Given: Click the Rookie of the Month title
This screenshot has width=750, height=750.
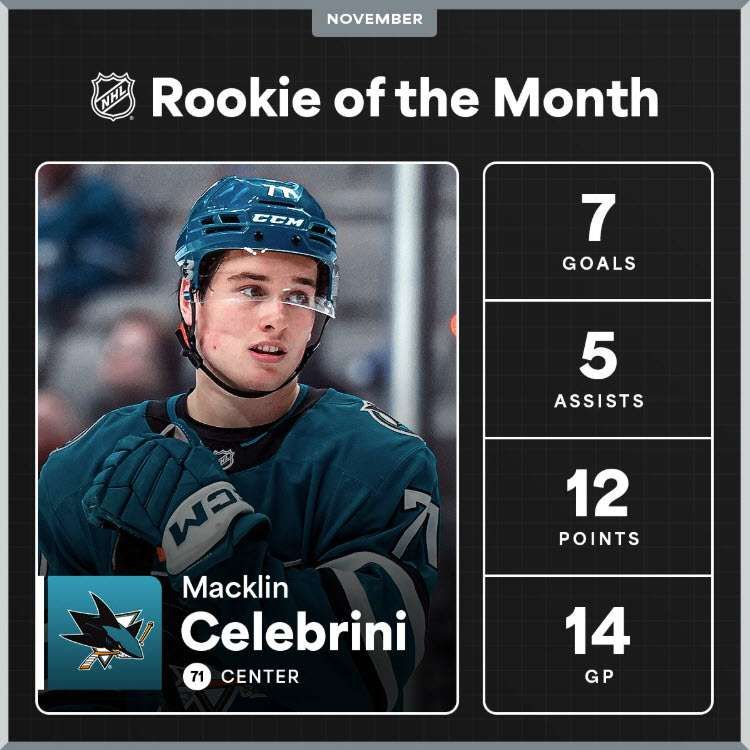Looking at the screenshot, I should [x=405, y=98].
